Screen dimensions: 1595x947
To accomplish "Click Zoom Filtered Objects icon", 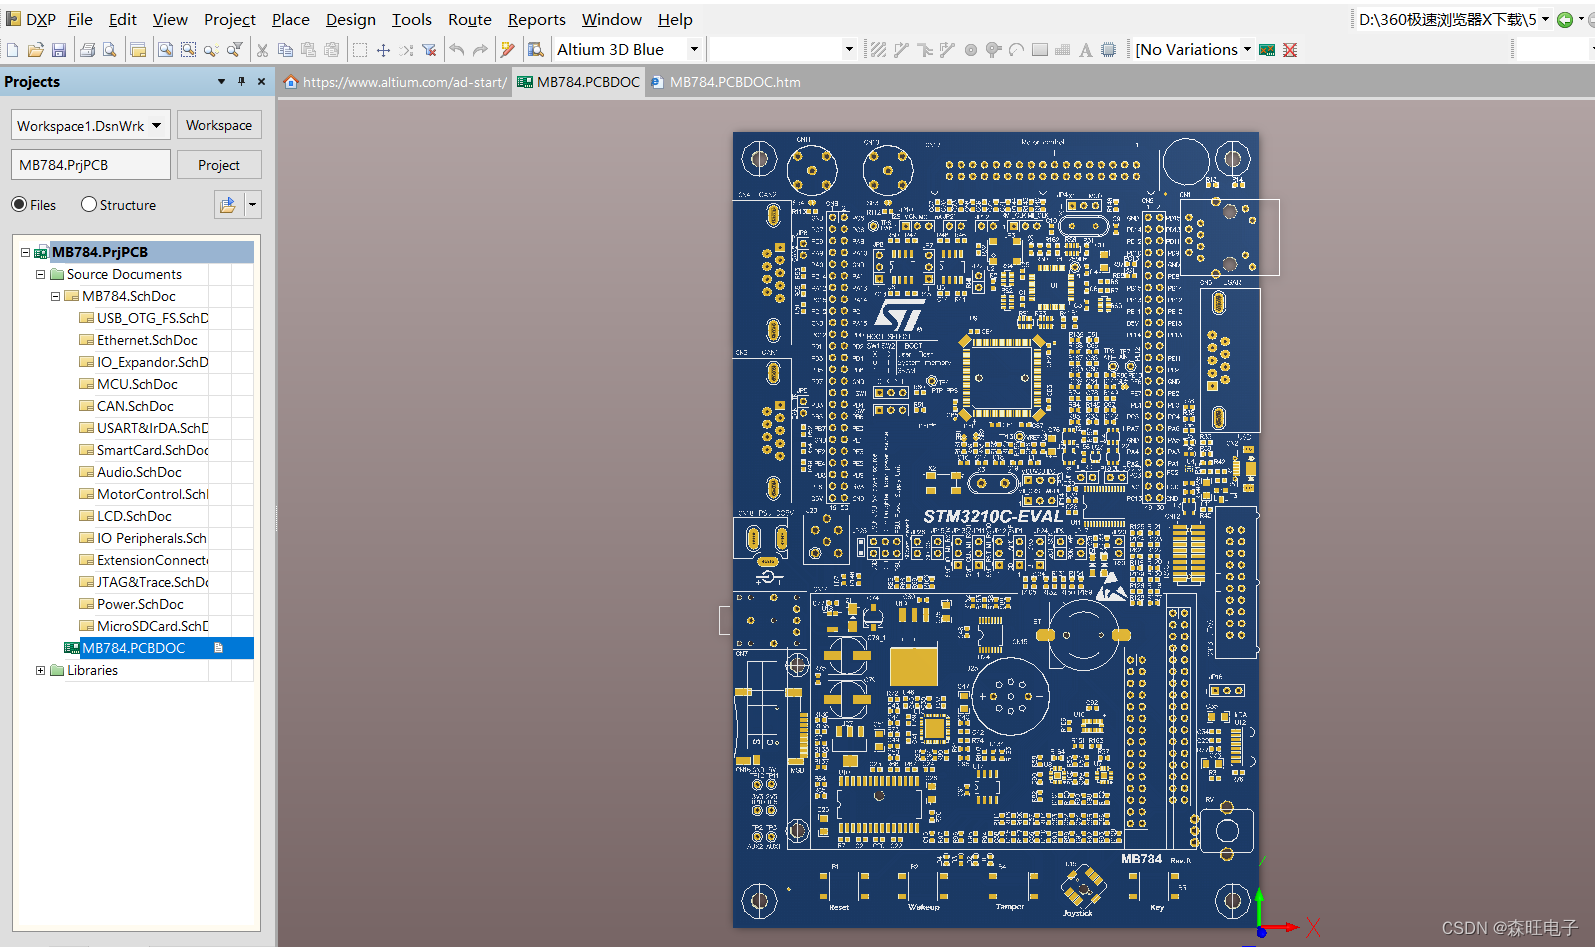I will [x=234, y=50].
